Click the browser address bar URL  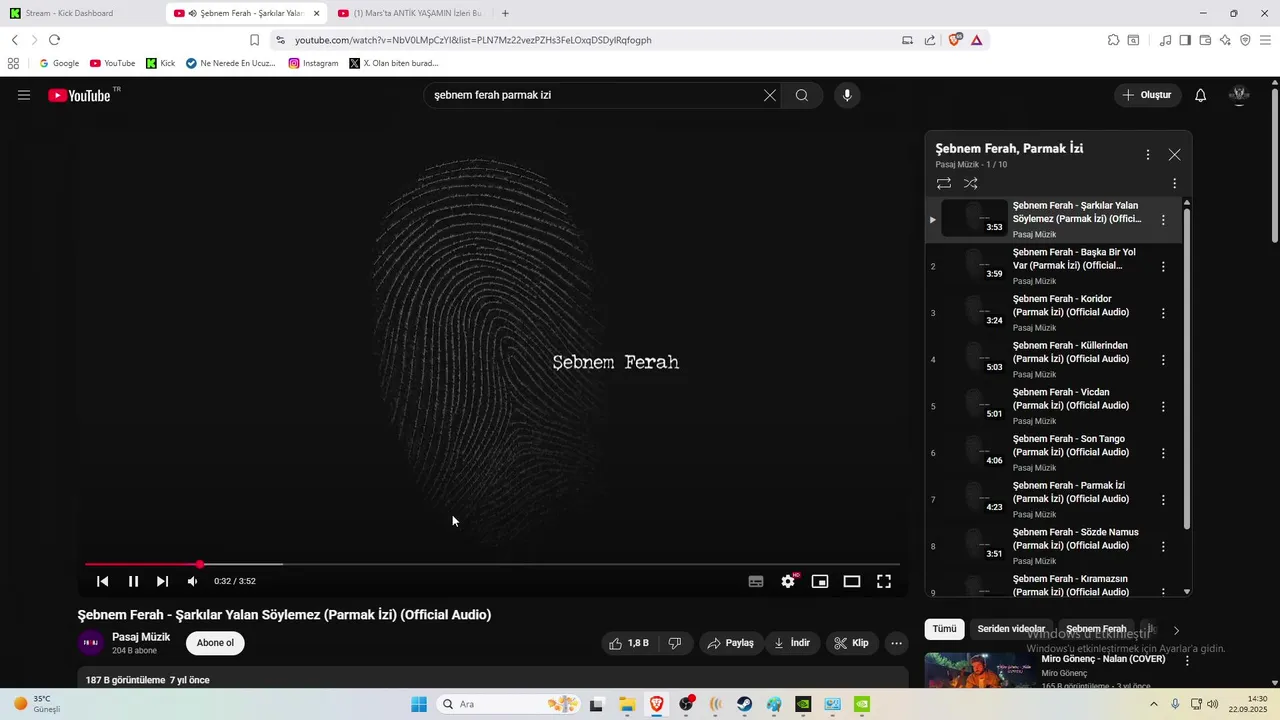(473, 40)
